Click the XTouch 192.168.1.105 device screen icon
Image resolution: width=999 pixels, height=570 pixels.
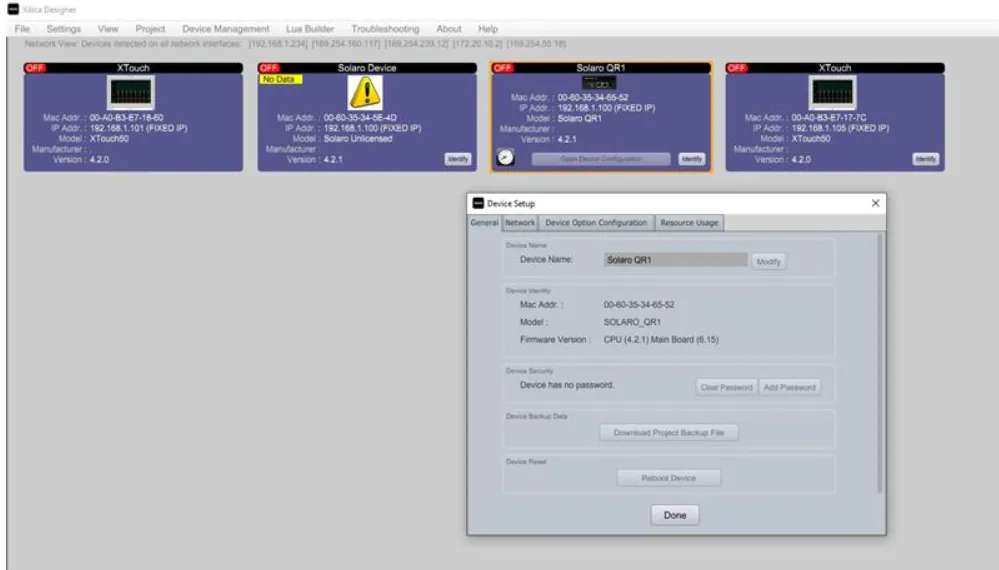point(833,93)
